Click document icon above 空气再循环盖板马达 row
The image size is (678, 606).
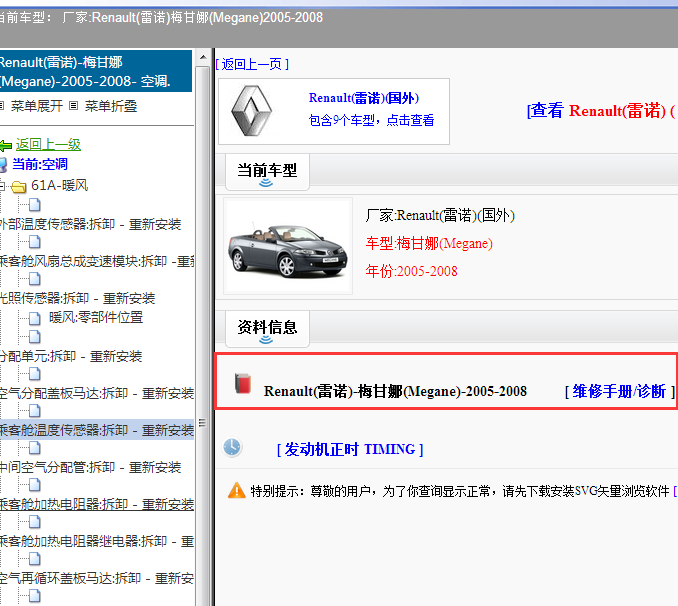pos(35,559)
